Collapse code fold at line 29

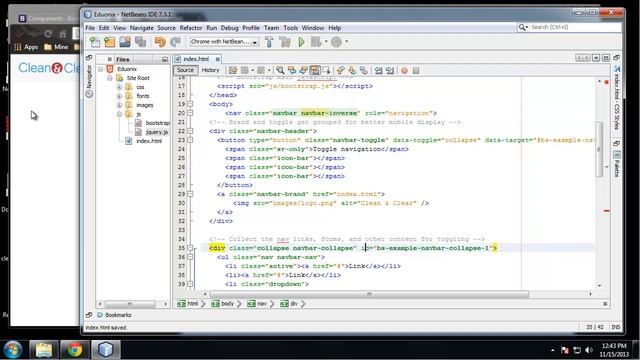point(190,194)
